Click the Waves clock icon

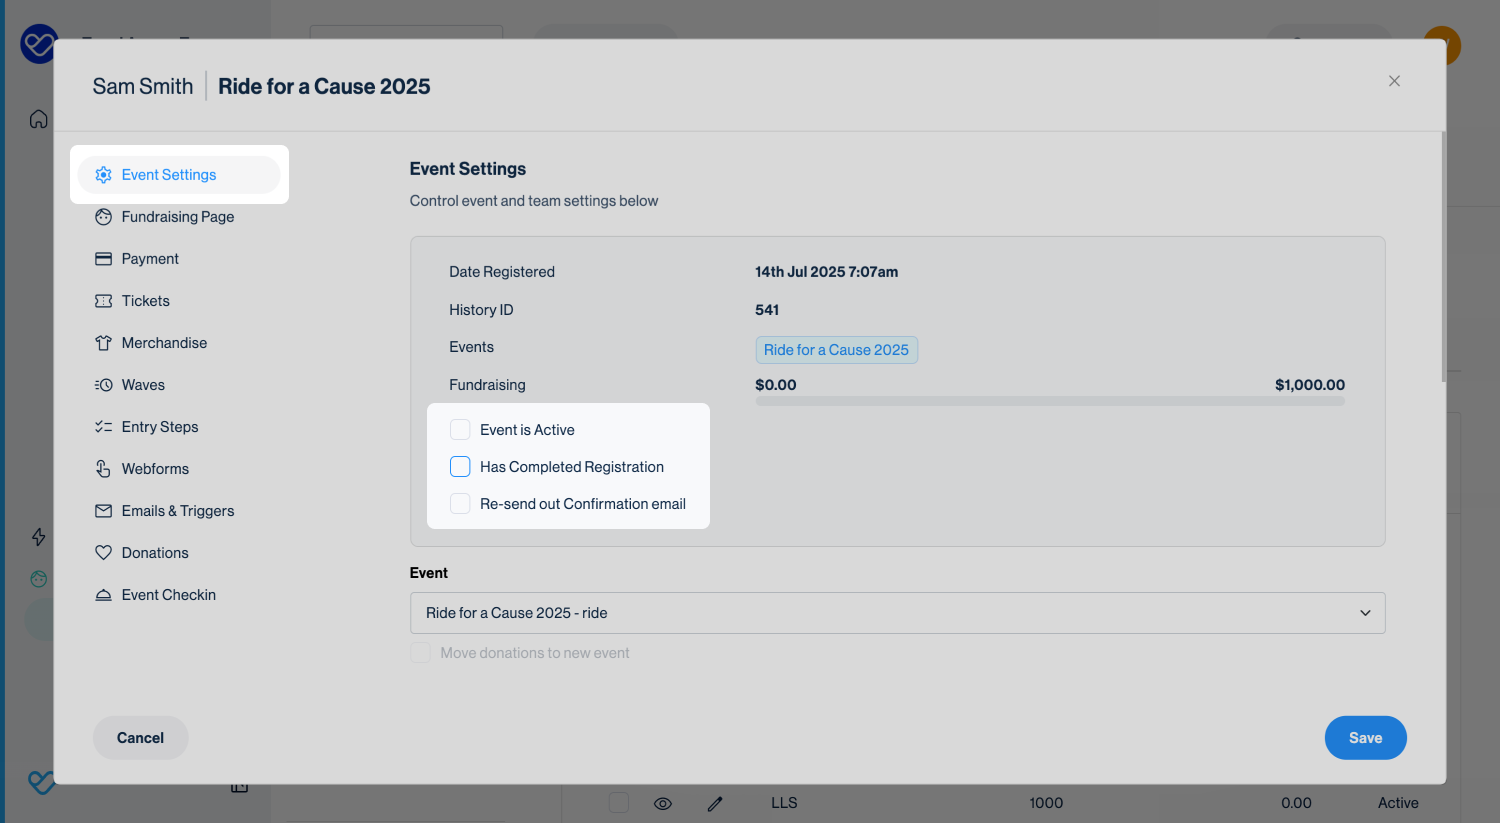[x=103, y=385]
